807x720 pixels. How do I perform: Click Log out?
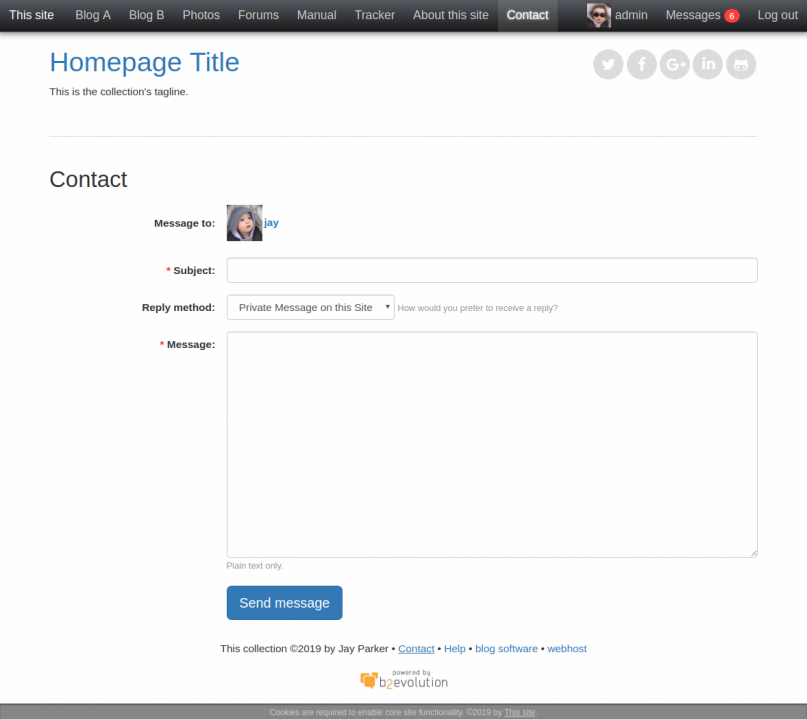777,15
